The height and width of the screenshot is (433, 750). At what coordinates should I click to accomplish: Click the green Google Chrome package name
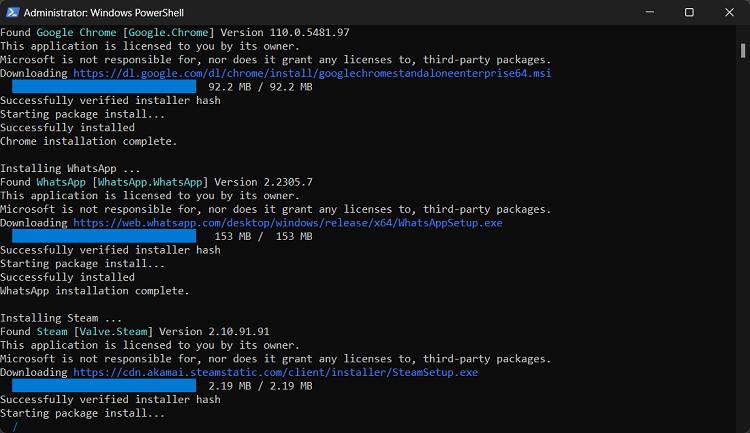click(77, 33)
